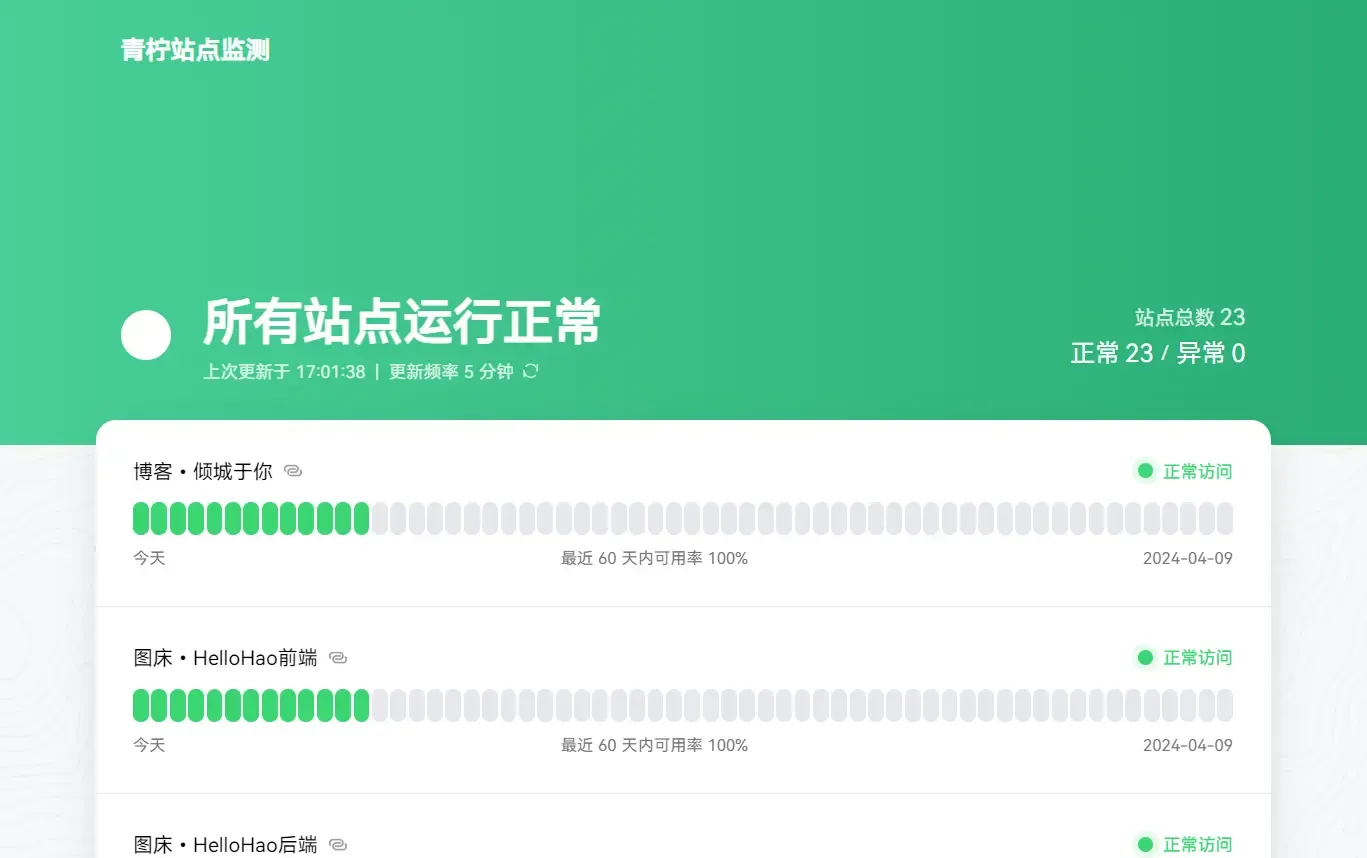1367x858 pixels.
Task: Click the white status circle beside 所有站点运行正常
Action: pos(146,335)
